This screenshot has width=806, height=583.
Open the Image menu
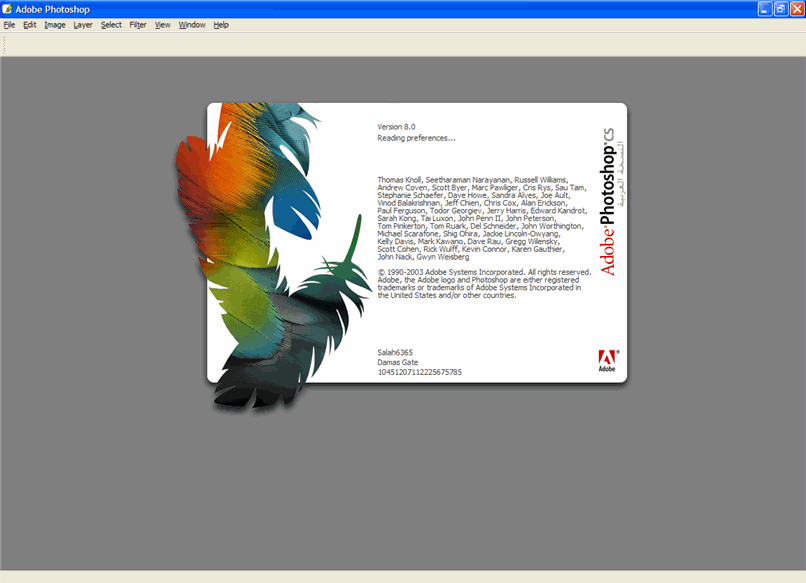[54, 25]
